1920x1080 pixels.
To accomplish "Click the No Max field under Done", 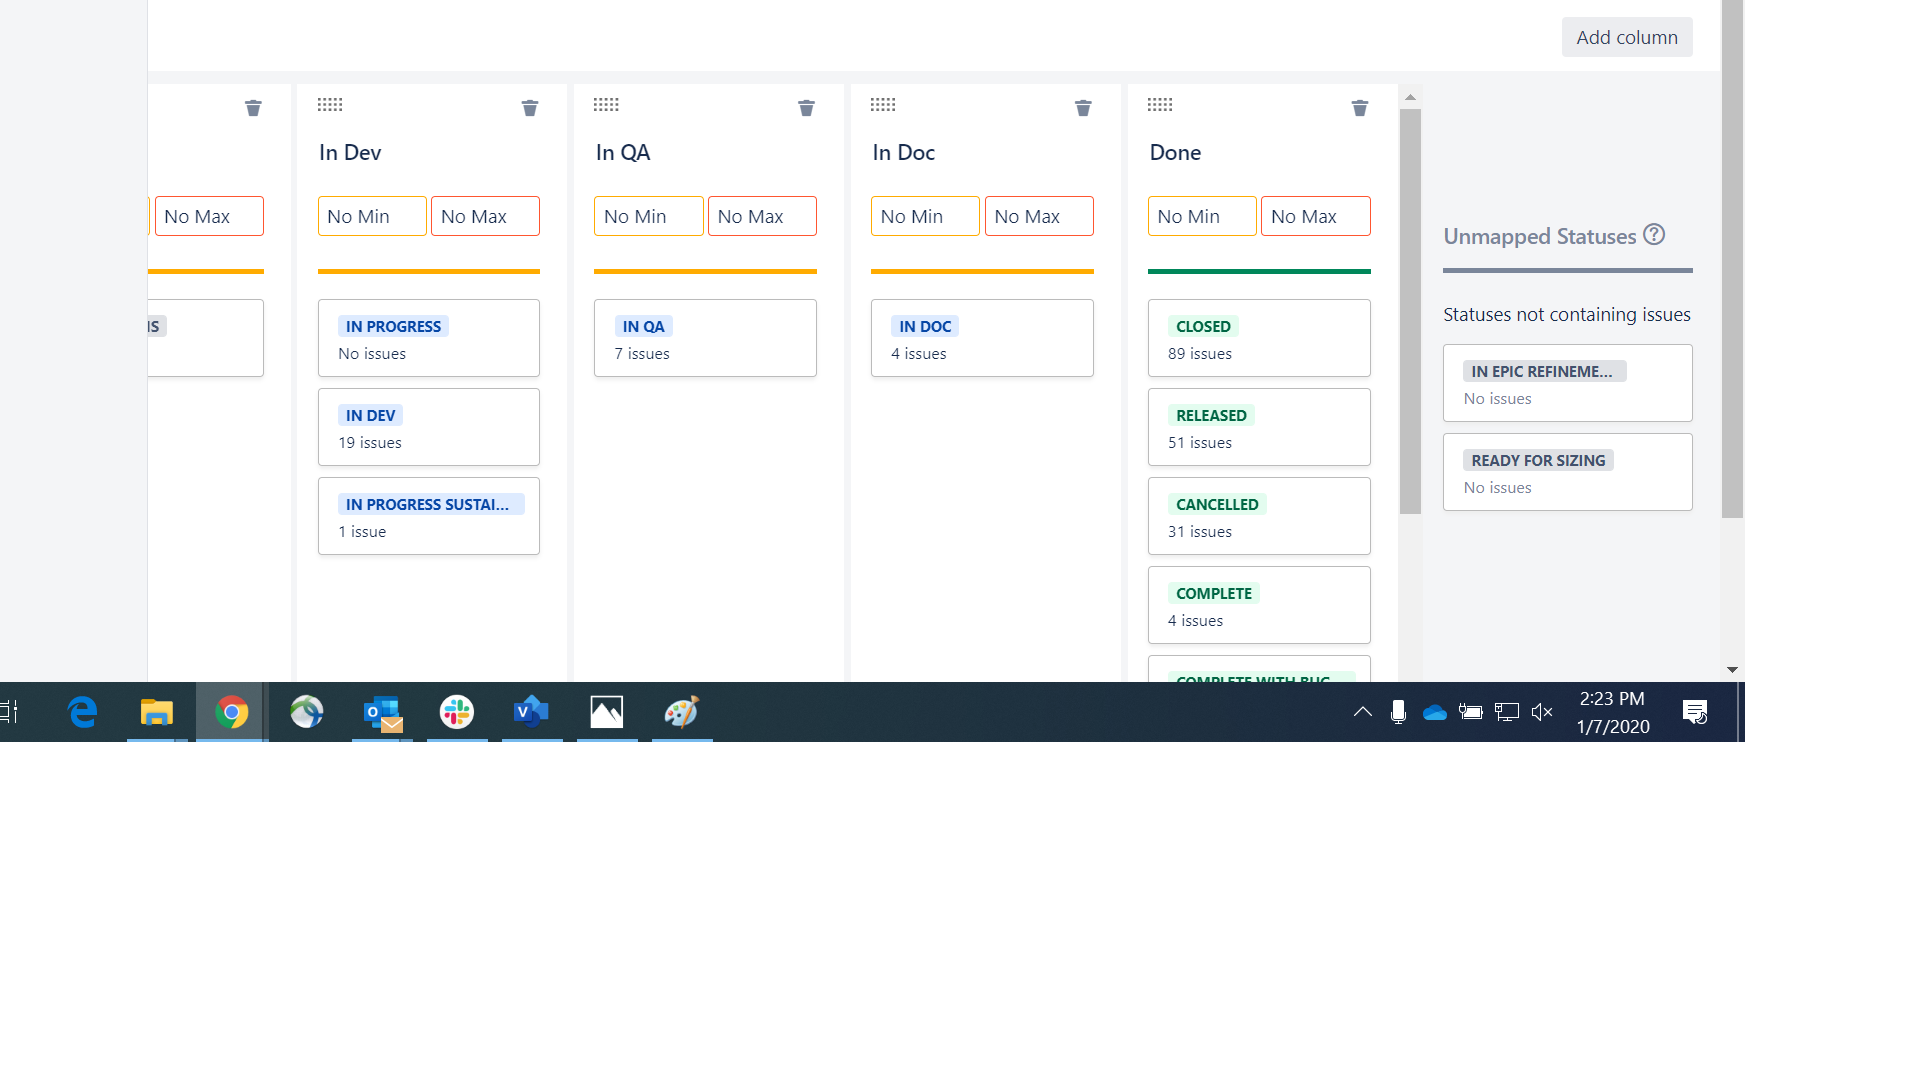I will point(1315,216).
